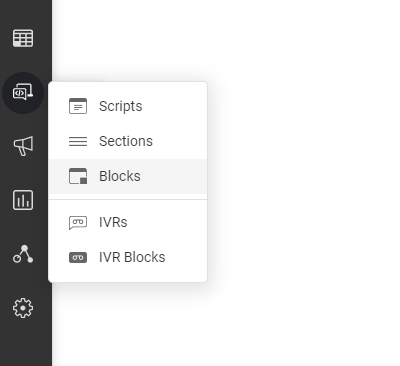This screenshot has height=366, width=400.
Task: Click the Scripts window icon in menu
Action: tap(78, 106)
